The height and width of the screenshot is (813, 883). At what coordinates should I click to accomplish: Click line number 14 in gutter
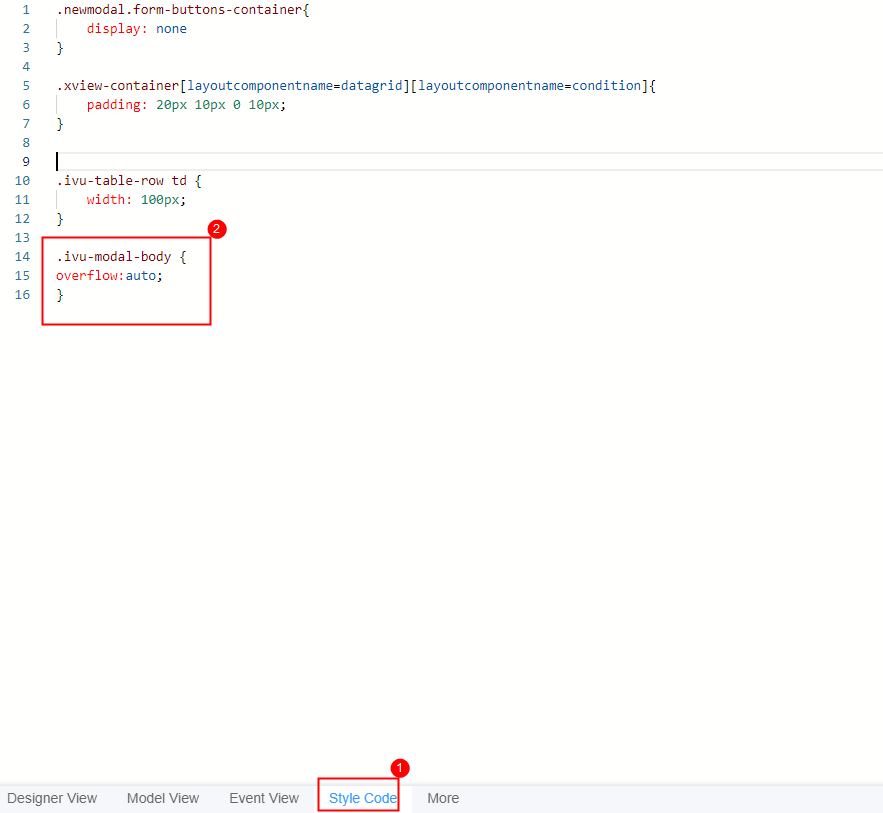[x=23, y=257]
